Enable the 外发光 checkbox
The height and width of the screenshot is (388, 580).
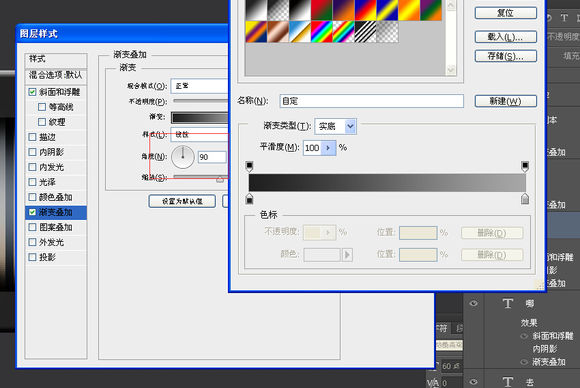click(x=32, y=242)
